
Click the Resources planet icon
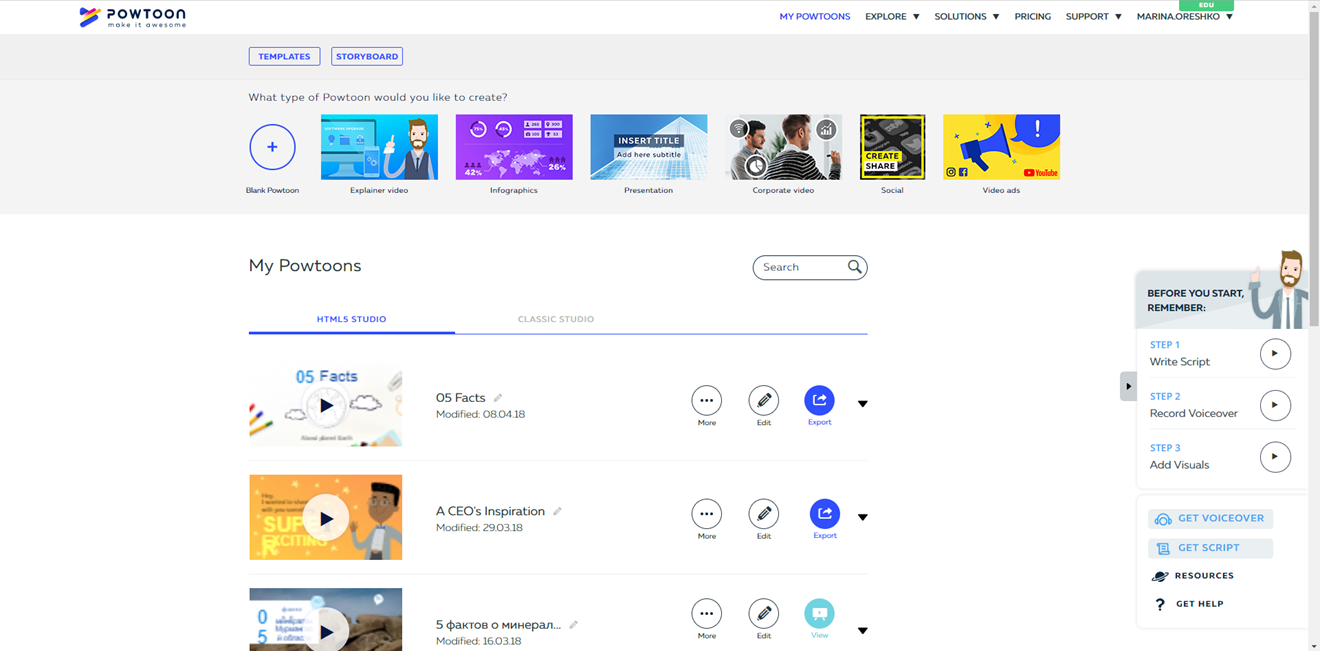point(1160,576)
